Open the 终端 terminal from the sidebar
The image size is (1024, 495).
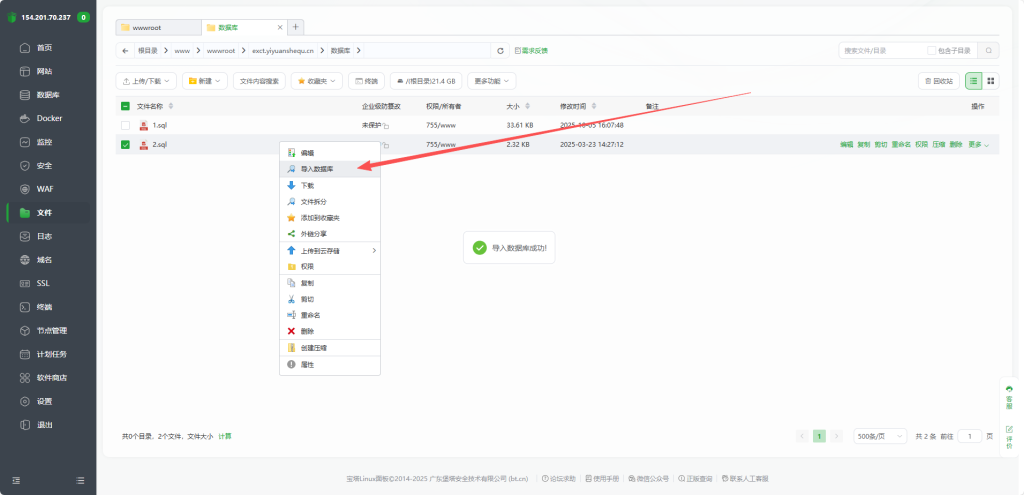(43, 307)
